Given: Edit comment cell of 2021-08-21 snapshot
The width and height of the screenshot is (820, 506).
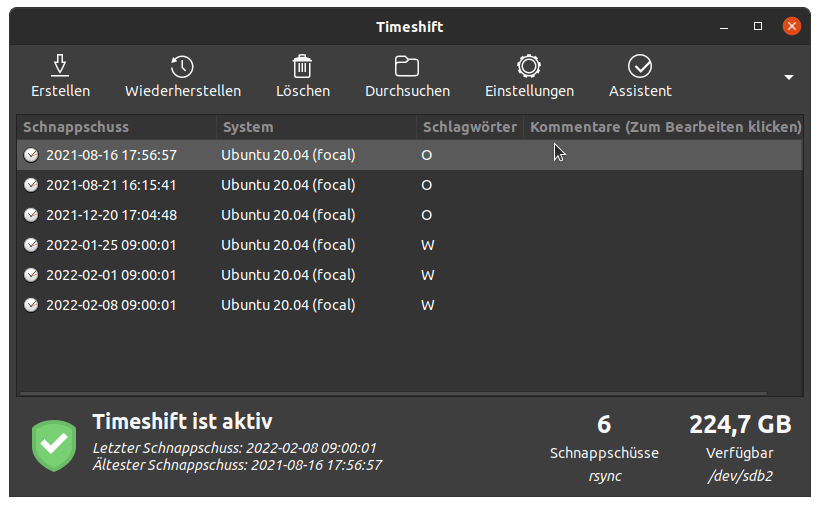Looking at the screenshot, I should (x=664, y=185).
